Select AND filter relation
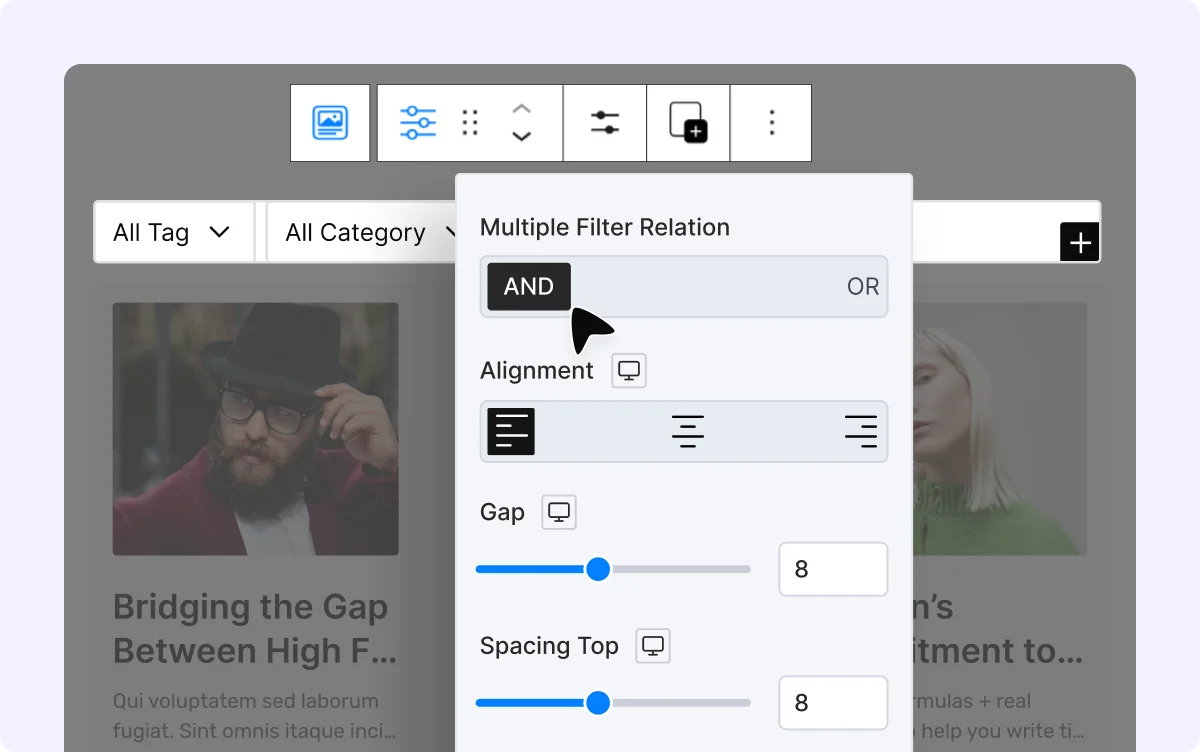The height and width of the screenshot is (752, 1200). click(528, 287)
